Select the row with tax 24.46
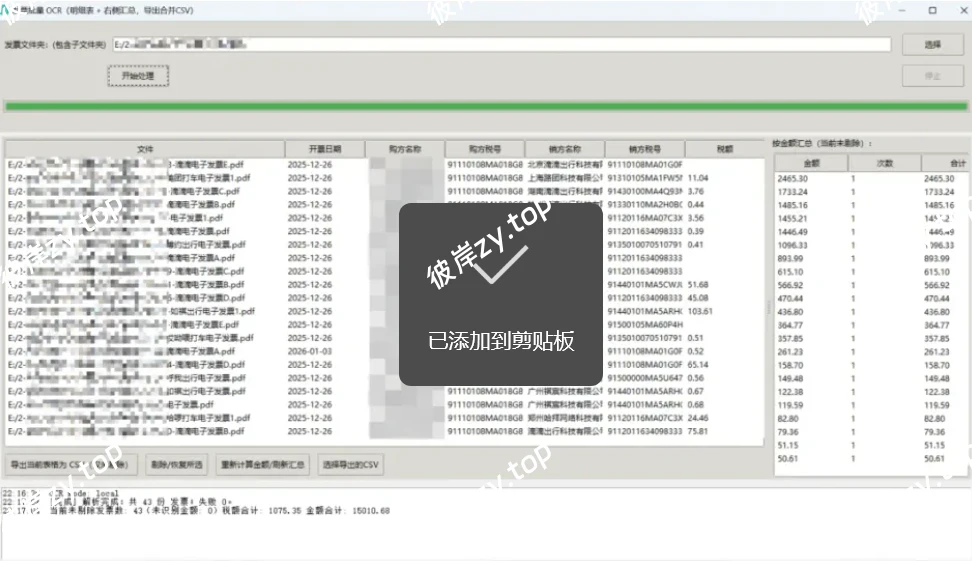Screen dimensions: 972x561 384,418
